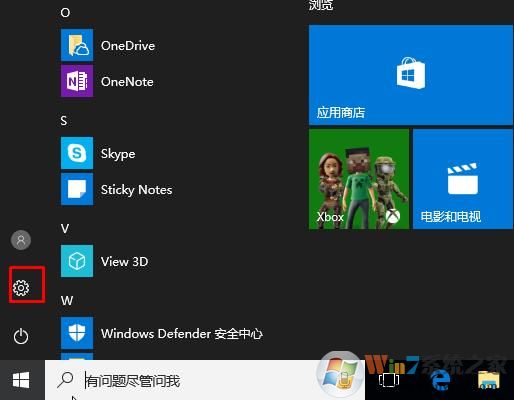Open Windows Defender shield icon
This screenshot has width=514, height=400.
[77, 333]
